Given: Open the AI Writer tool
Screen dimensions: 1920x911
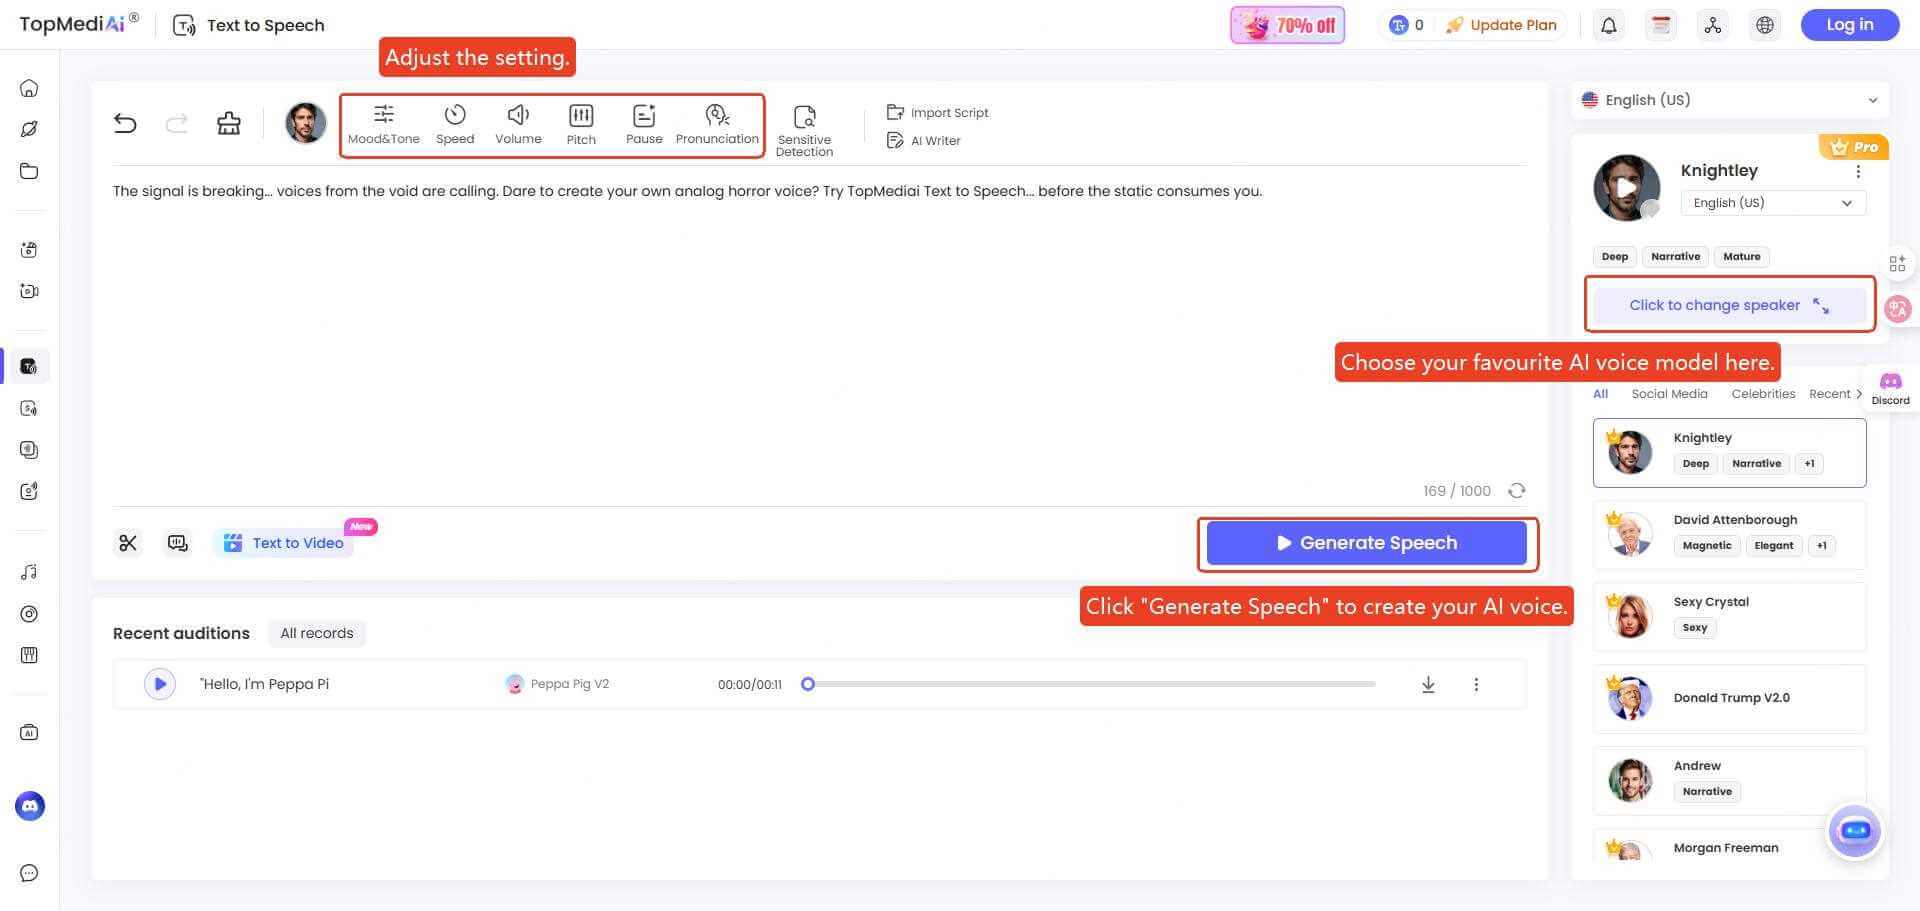Looking at the screenshot, I should [923, 140].
